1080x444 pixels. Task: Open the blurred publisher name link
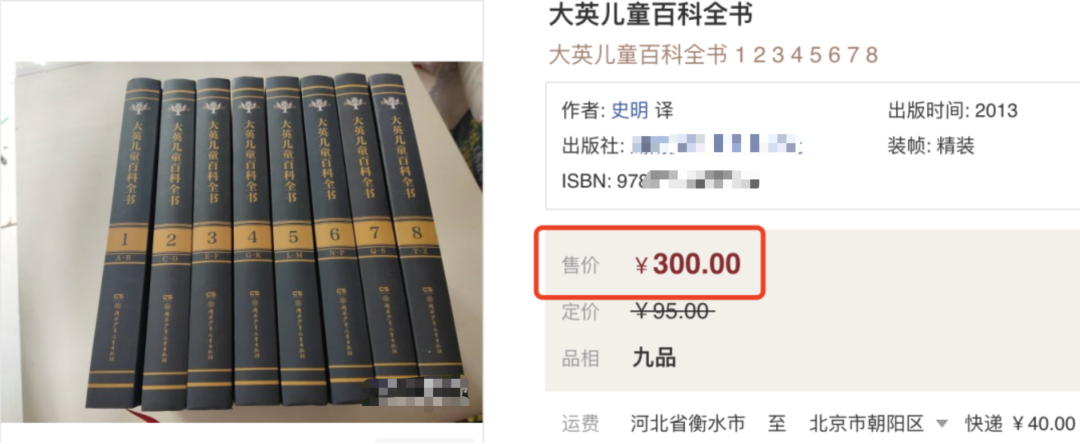[714, 145]
